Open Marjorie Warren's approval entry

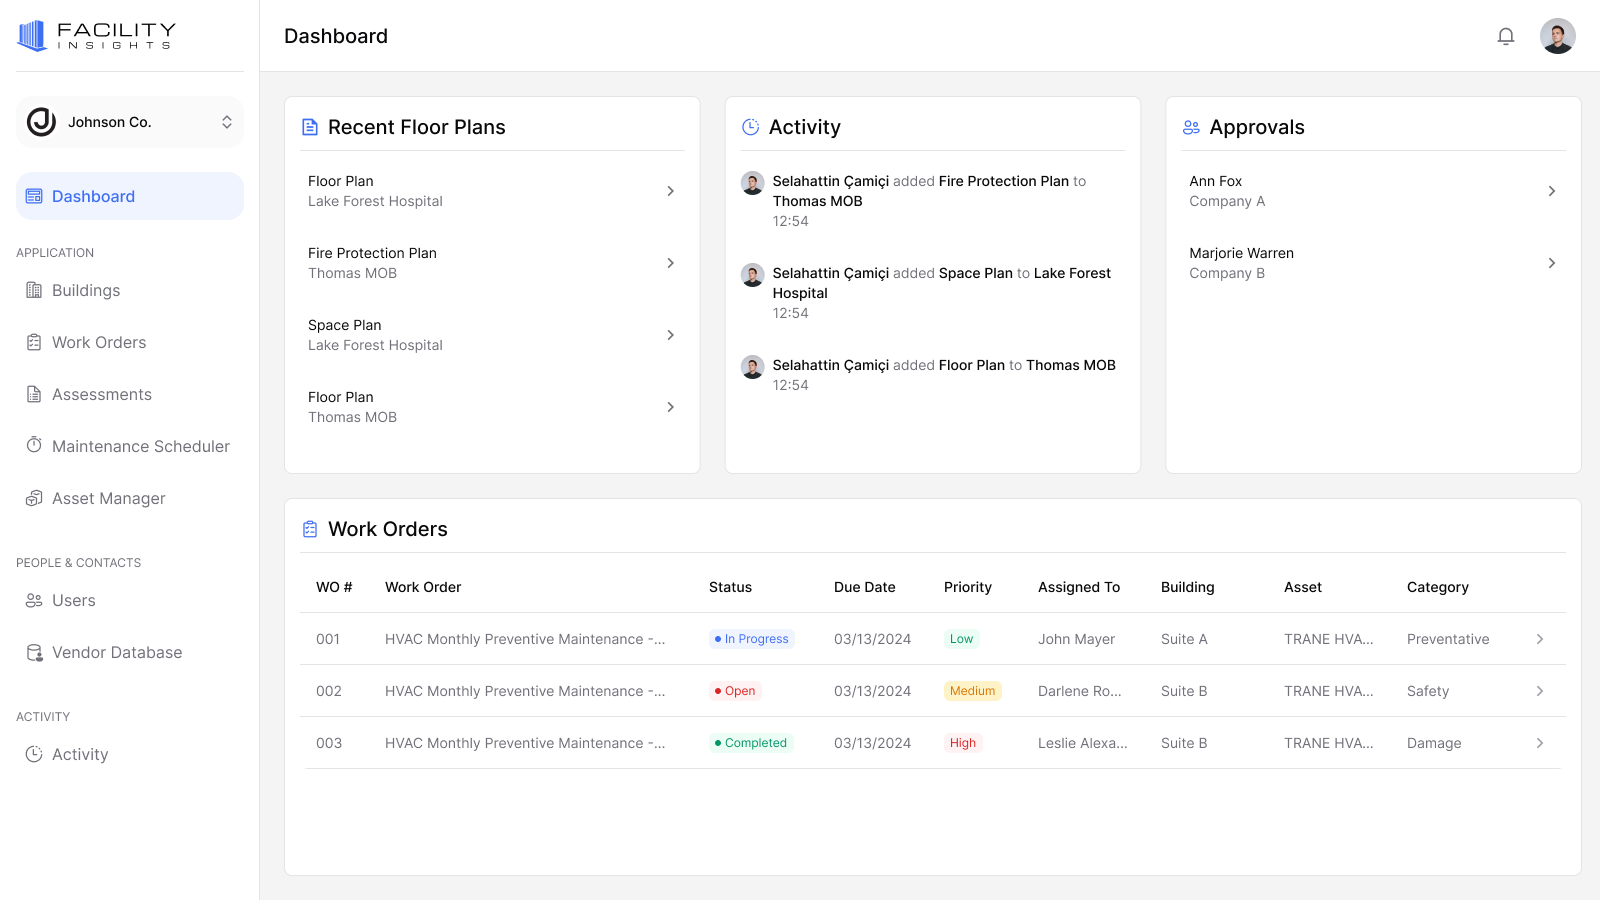coord(1551,263)
